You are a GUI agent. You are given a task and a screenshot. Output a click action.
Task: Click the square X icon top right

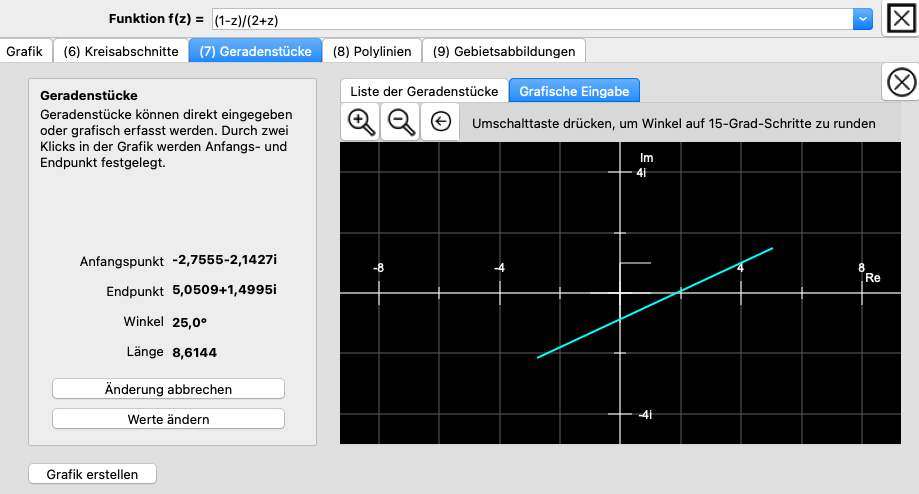(900, 19)
